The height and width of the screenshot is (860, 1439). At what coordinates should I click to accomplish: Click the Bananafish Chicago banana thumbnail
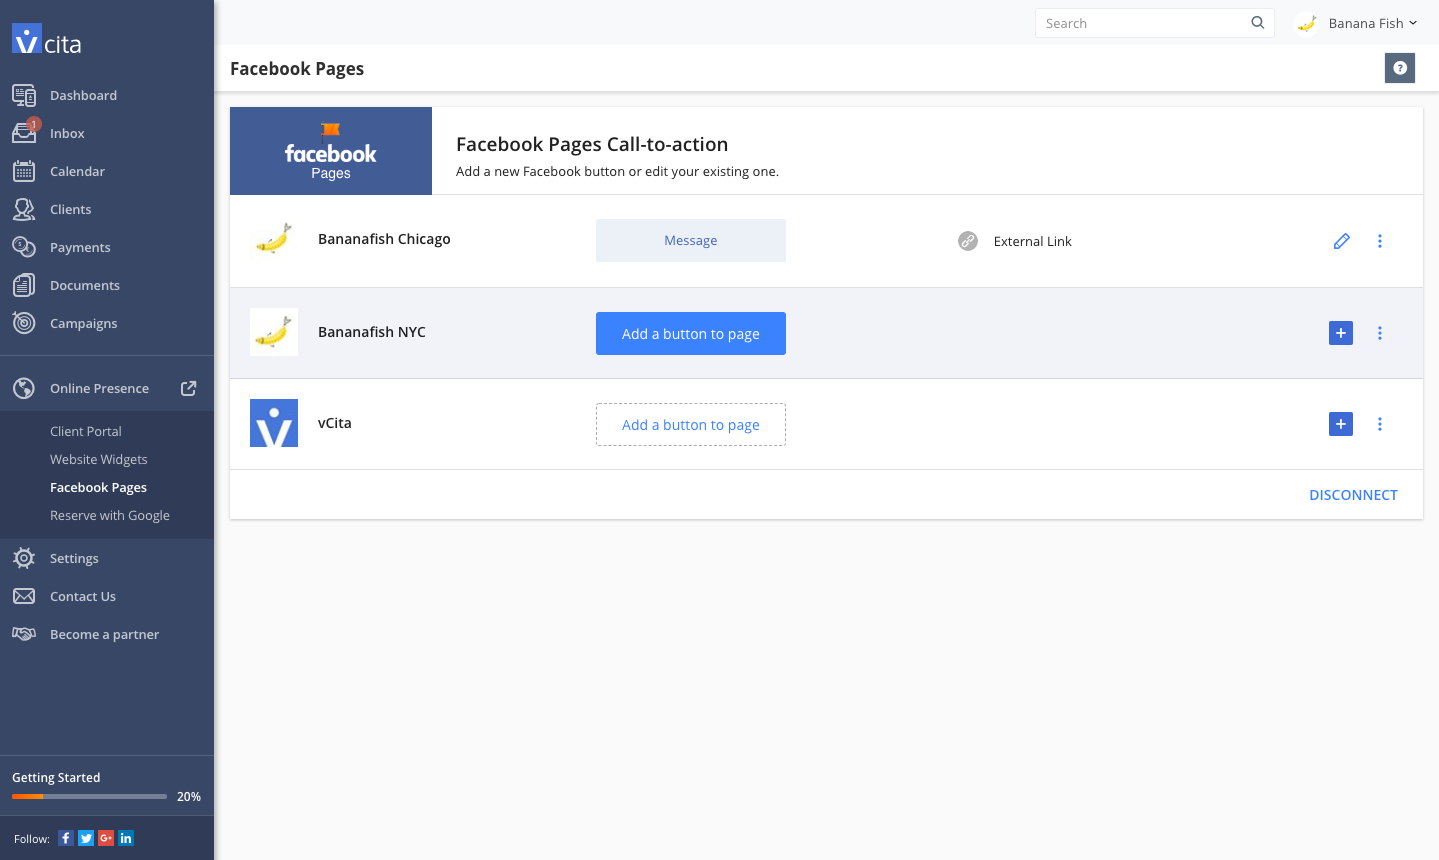pyautogui.click(x=274, y=239)
